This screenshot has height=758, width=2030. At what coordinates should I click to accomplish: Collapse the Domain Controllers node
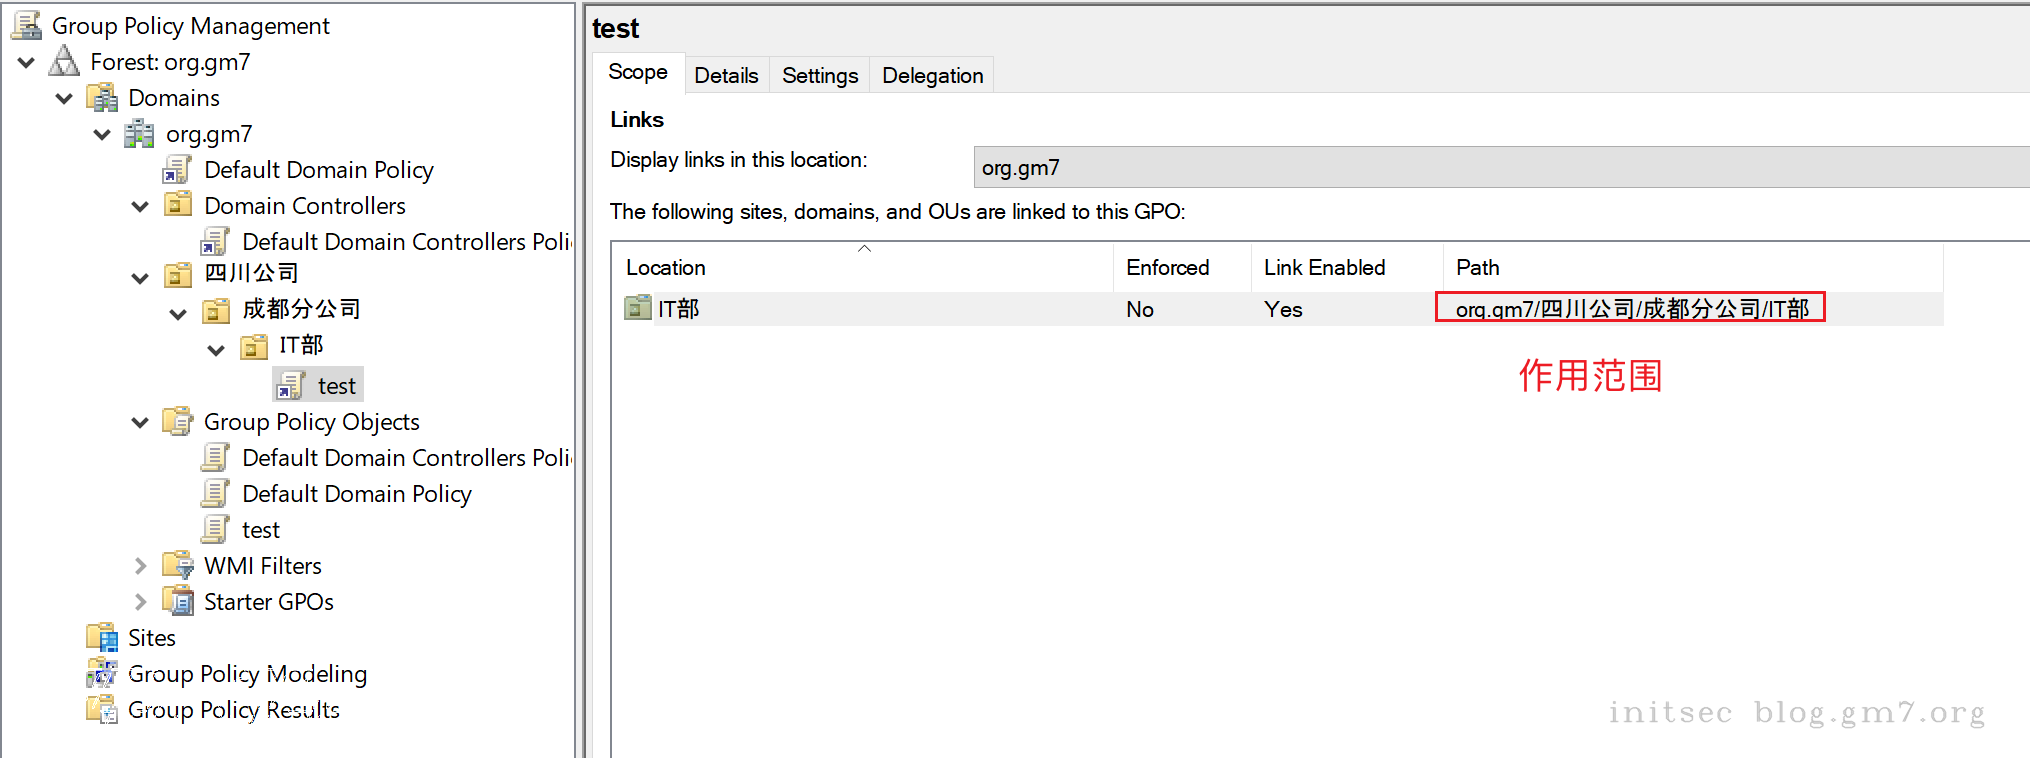coord(140,207)
